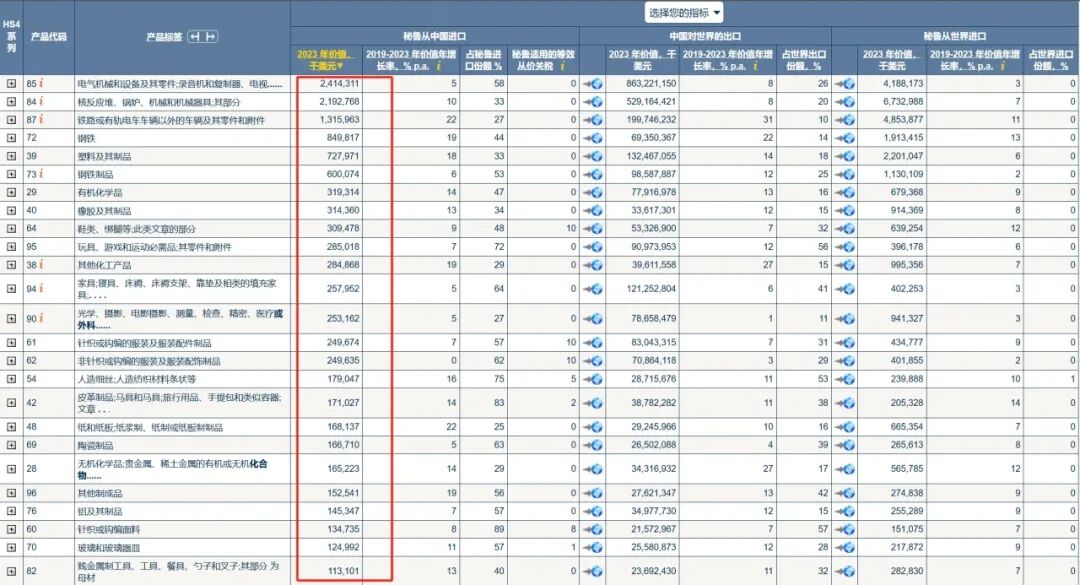
Task: Open product 电气机械和设备及其零件 label
Action: click(x=180, y=83)
